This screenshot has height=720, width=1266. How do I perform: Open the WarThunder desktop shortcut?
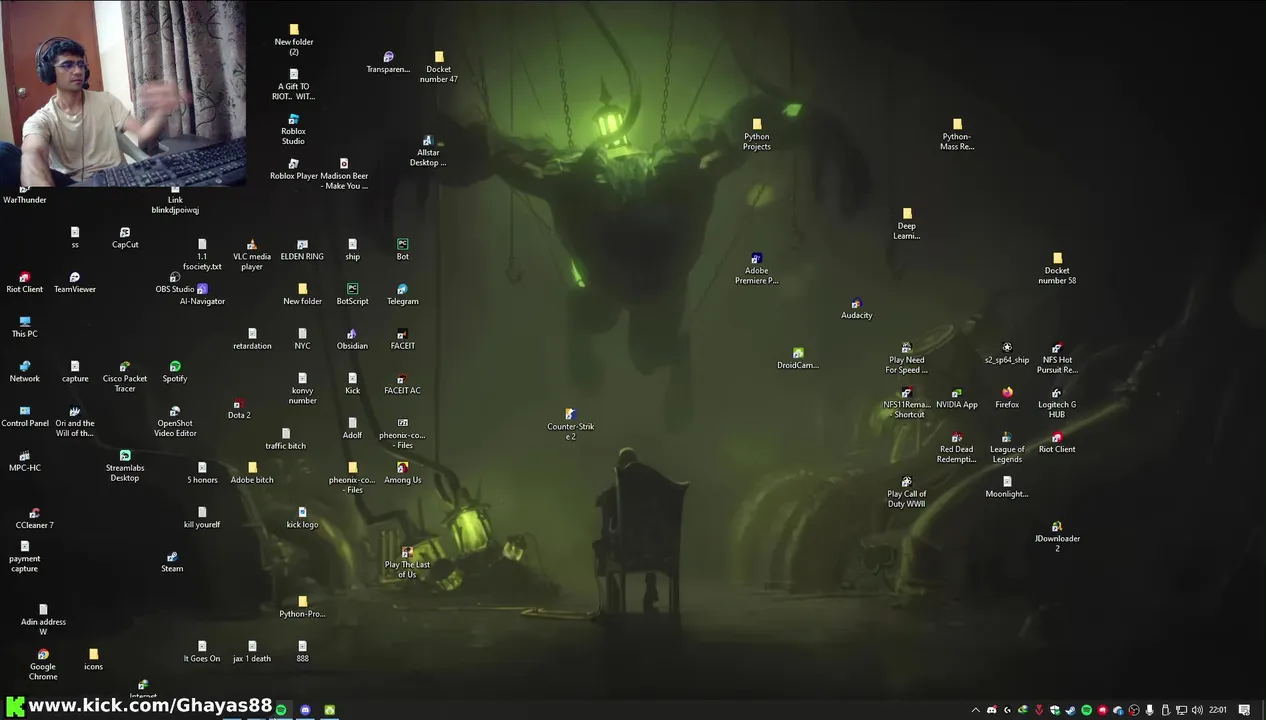click(25, 194)
